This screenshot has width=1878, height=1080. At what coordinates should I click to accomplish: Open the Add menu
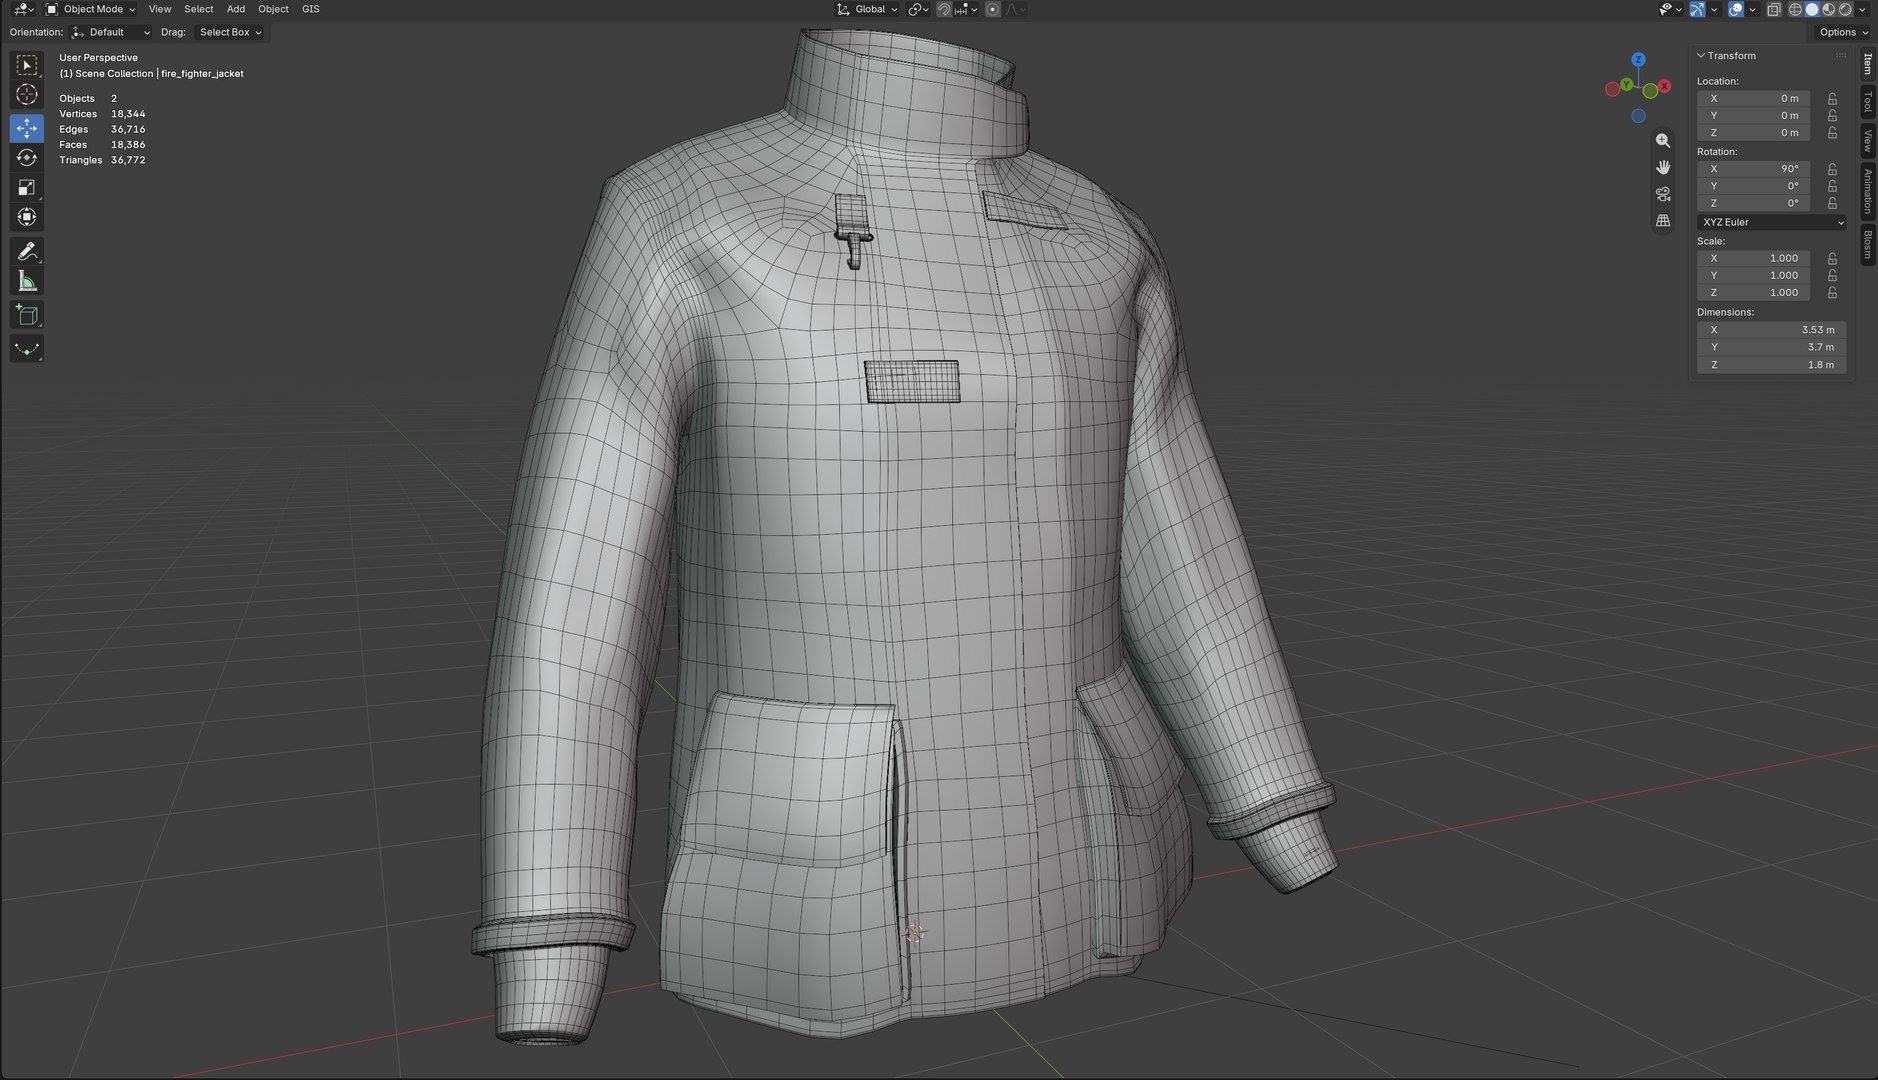coord(236,9)
